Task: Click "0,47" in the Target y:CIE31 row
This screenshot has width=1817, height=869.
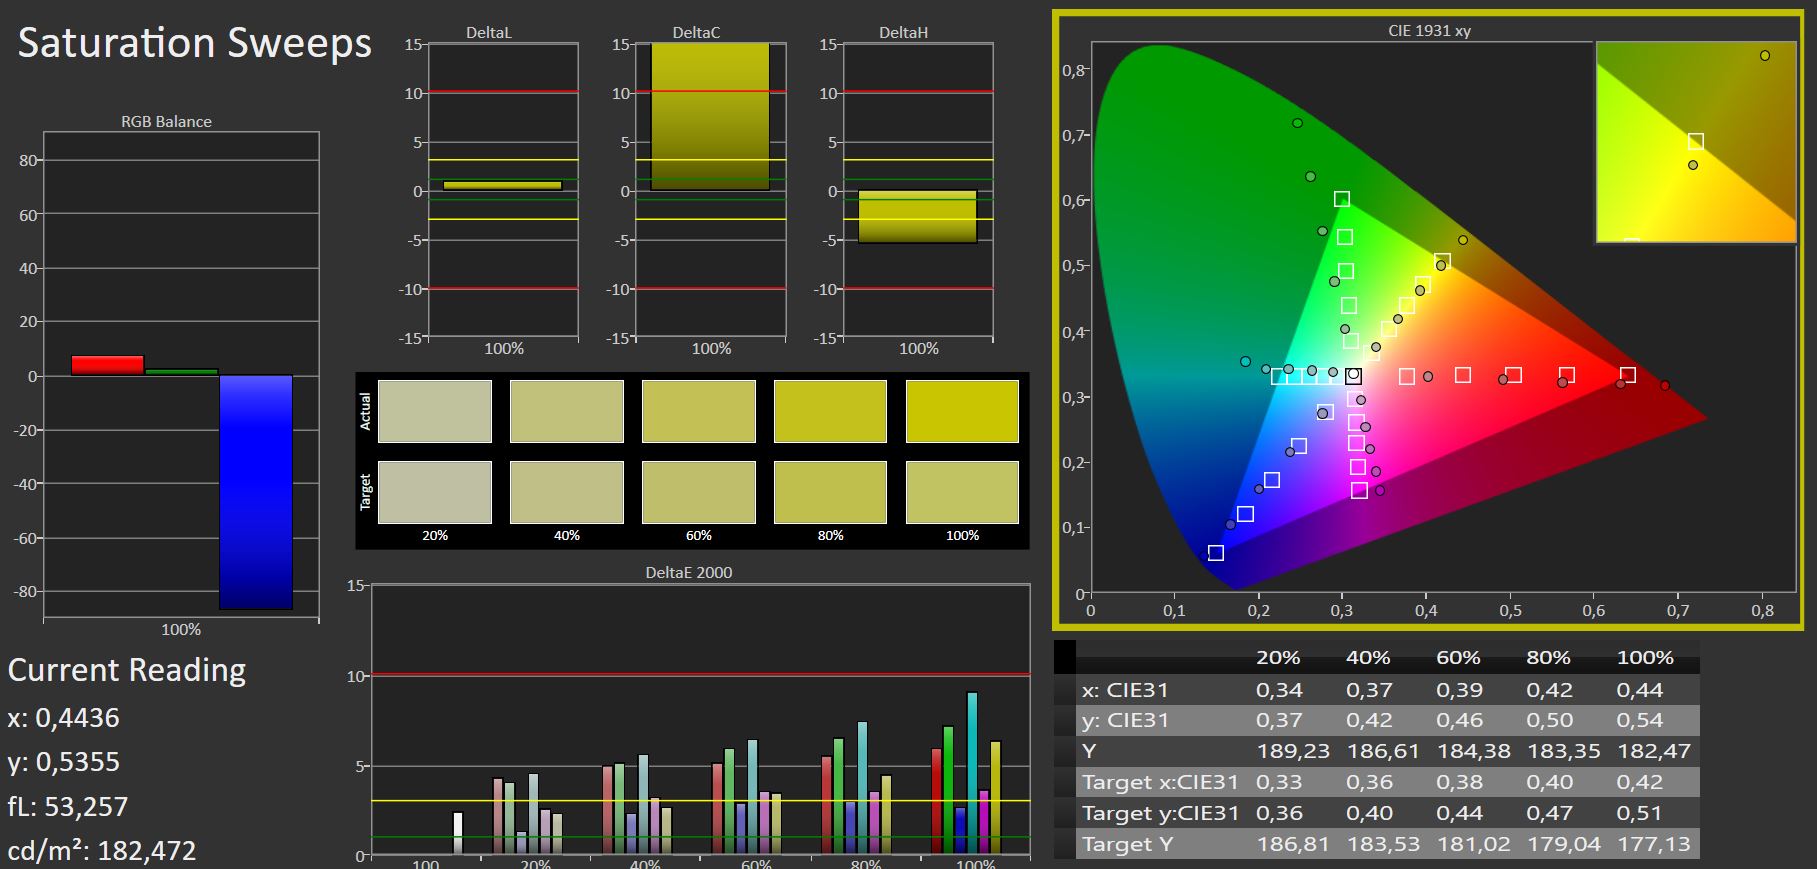Action: 1550,813
